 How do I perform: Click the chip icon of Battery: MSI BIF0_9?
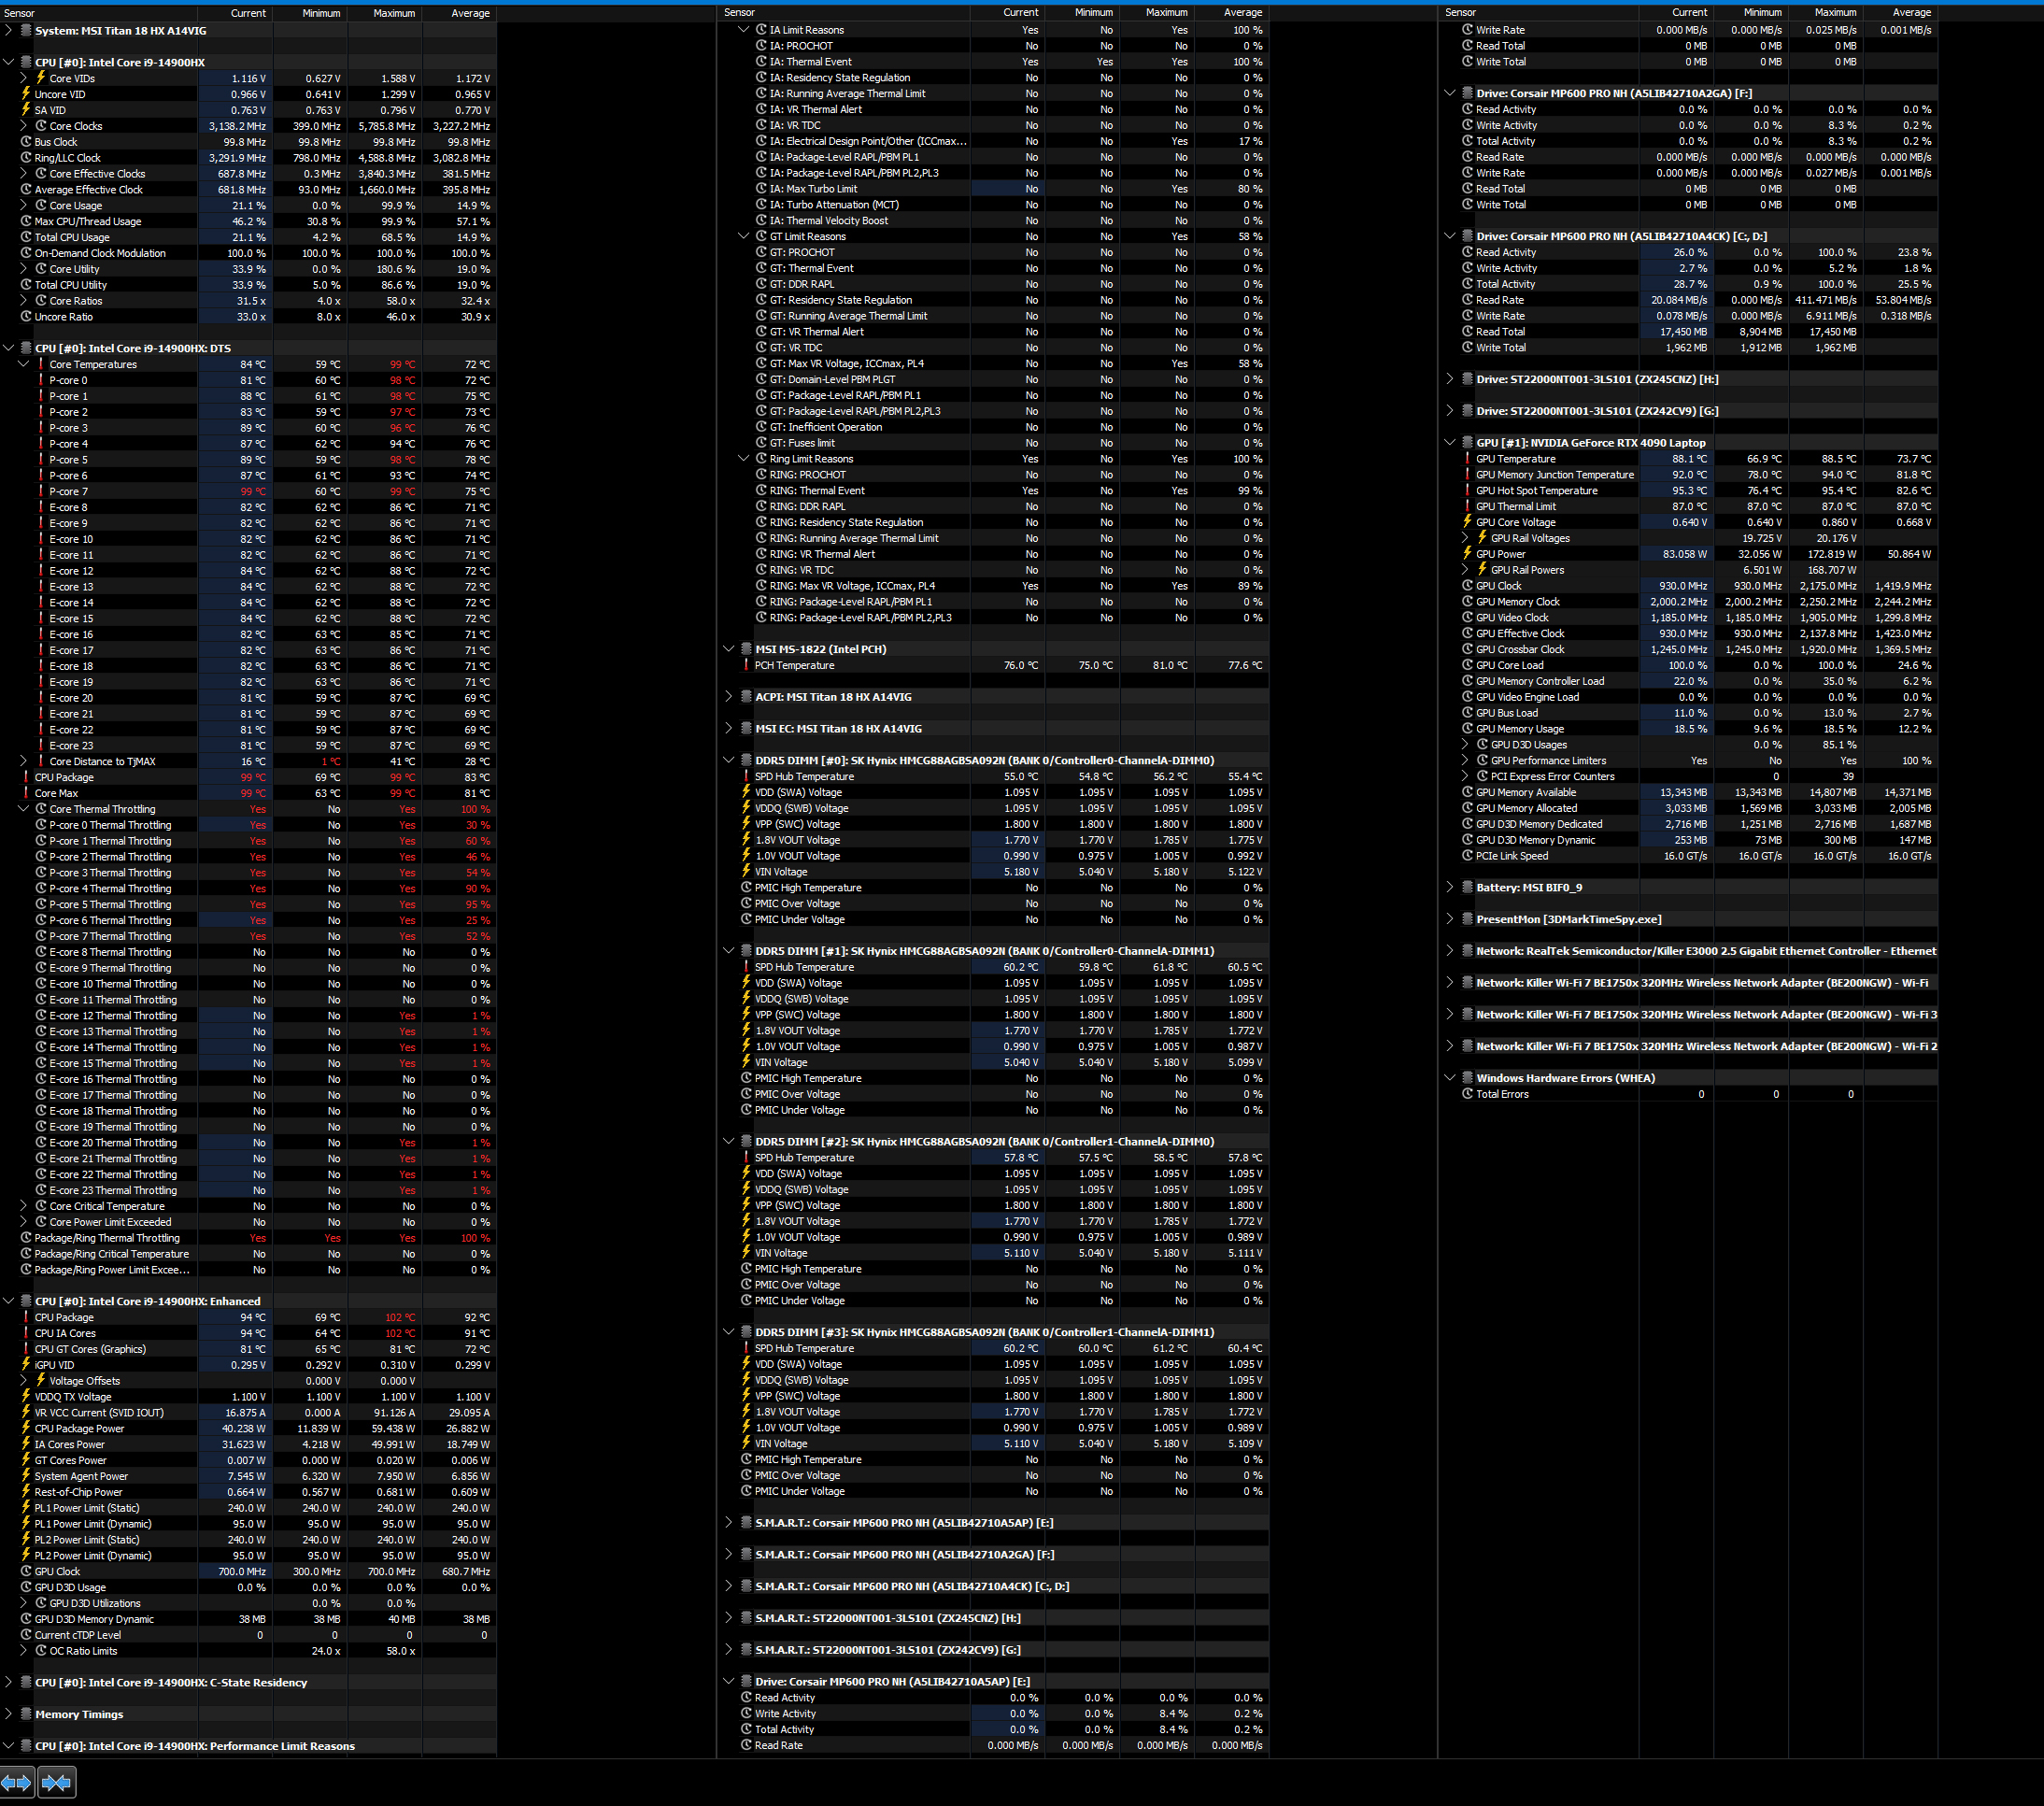point(1467,887)
